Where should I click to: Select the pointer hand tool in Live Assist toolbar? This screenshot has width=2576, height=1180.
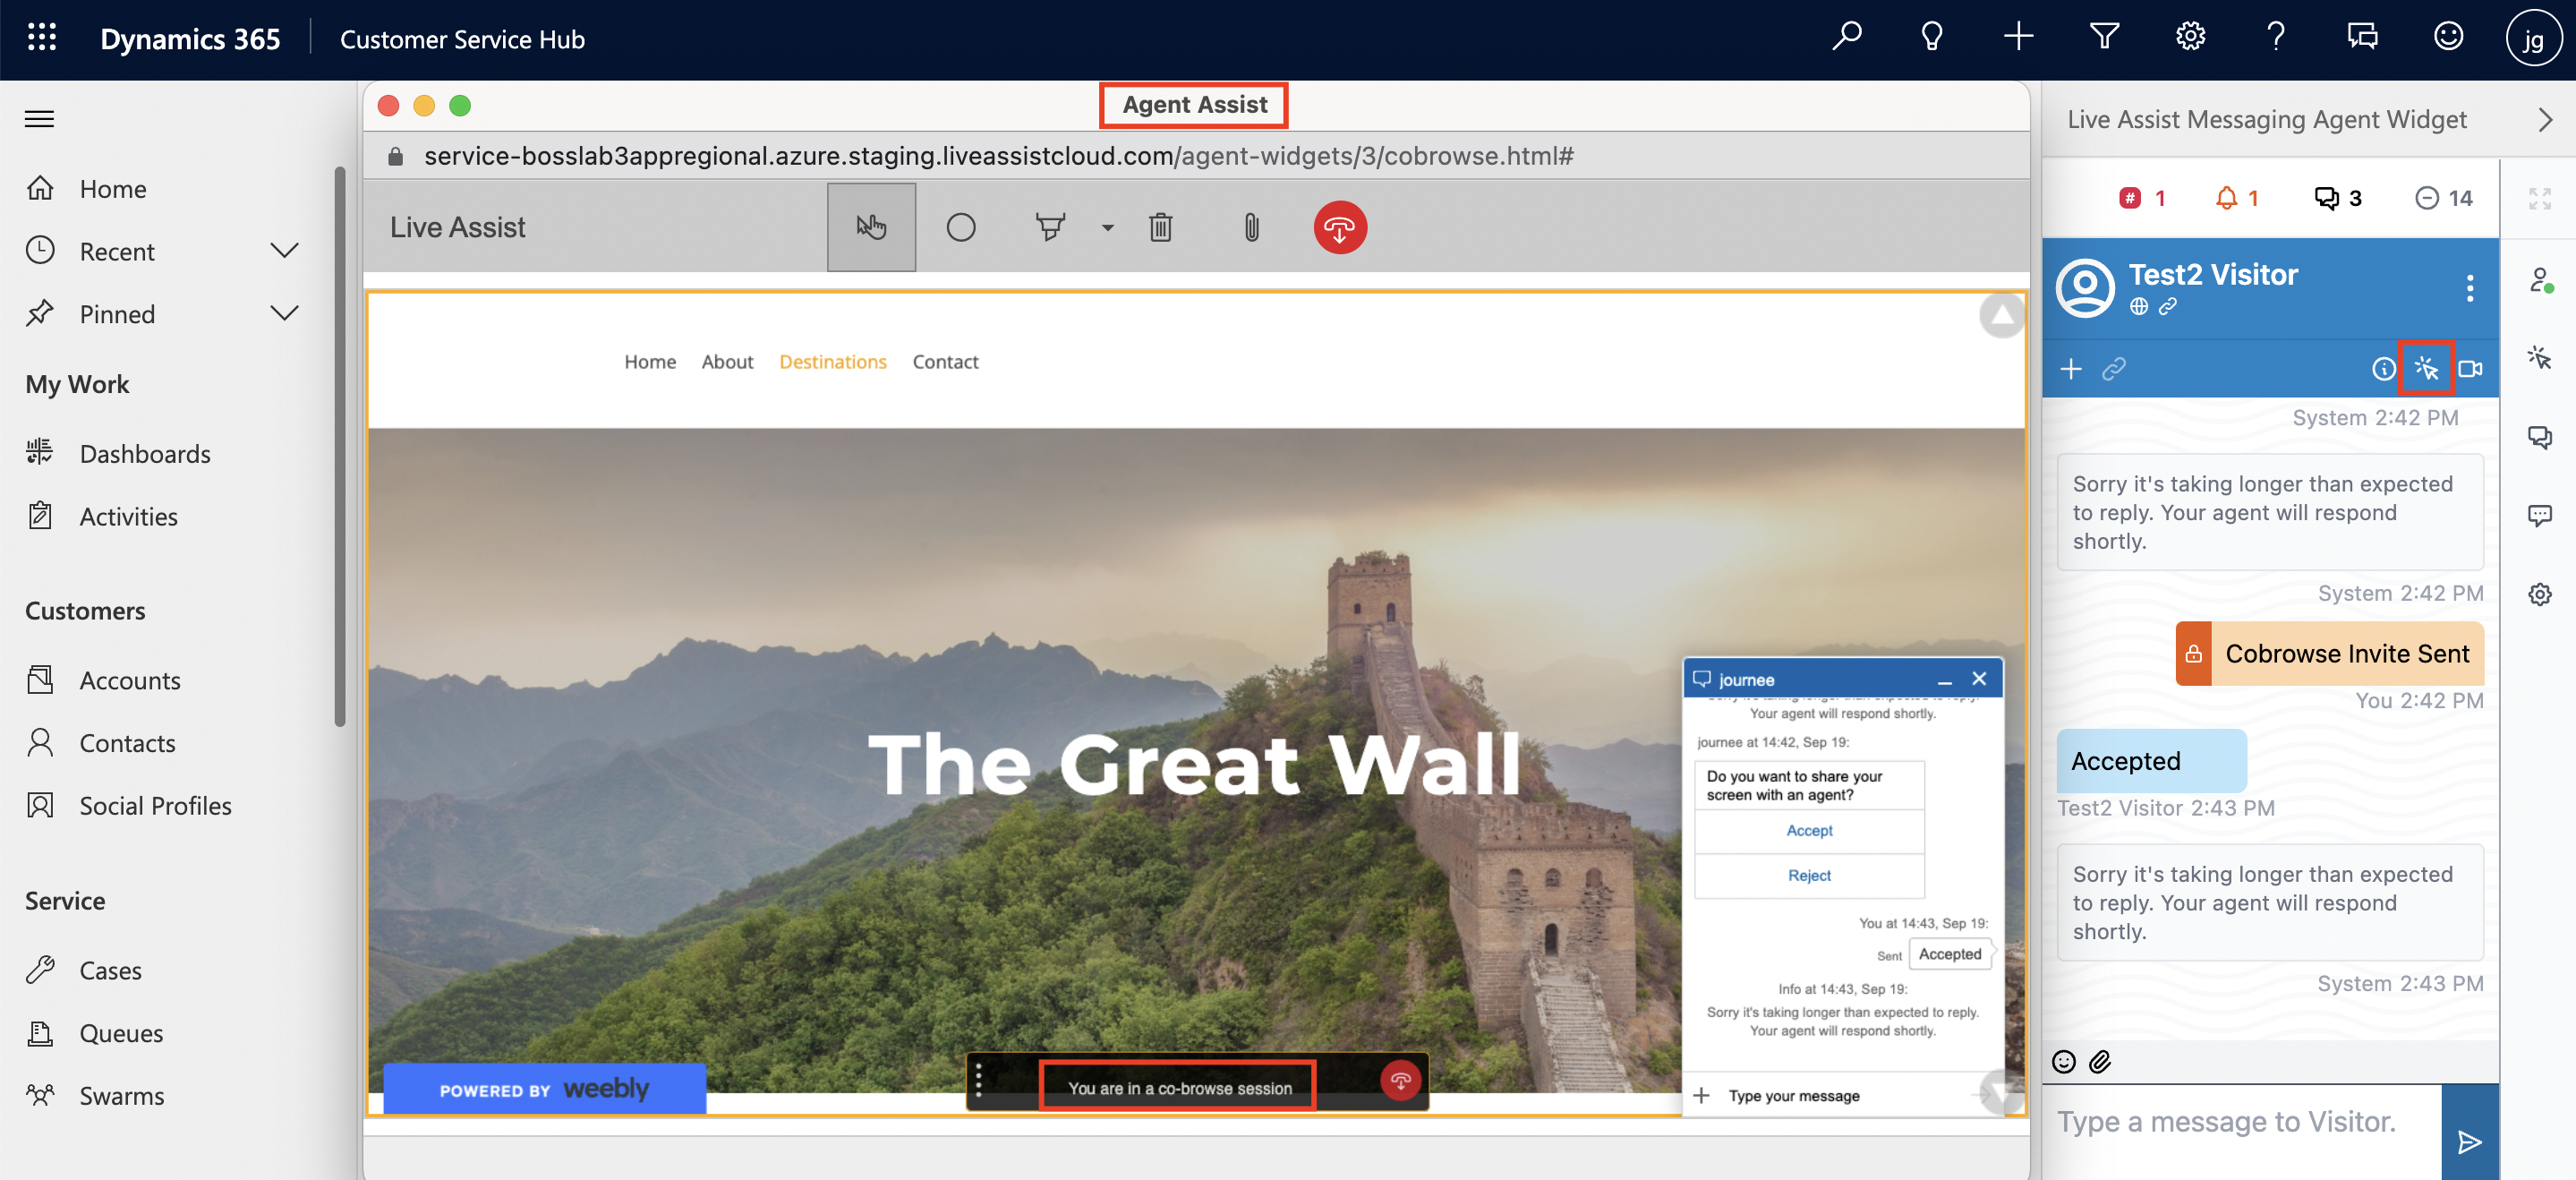pyautogui.click(x=871, y=228)
